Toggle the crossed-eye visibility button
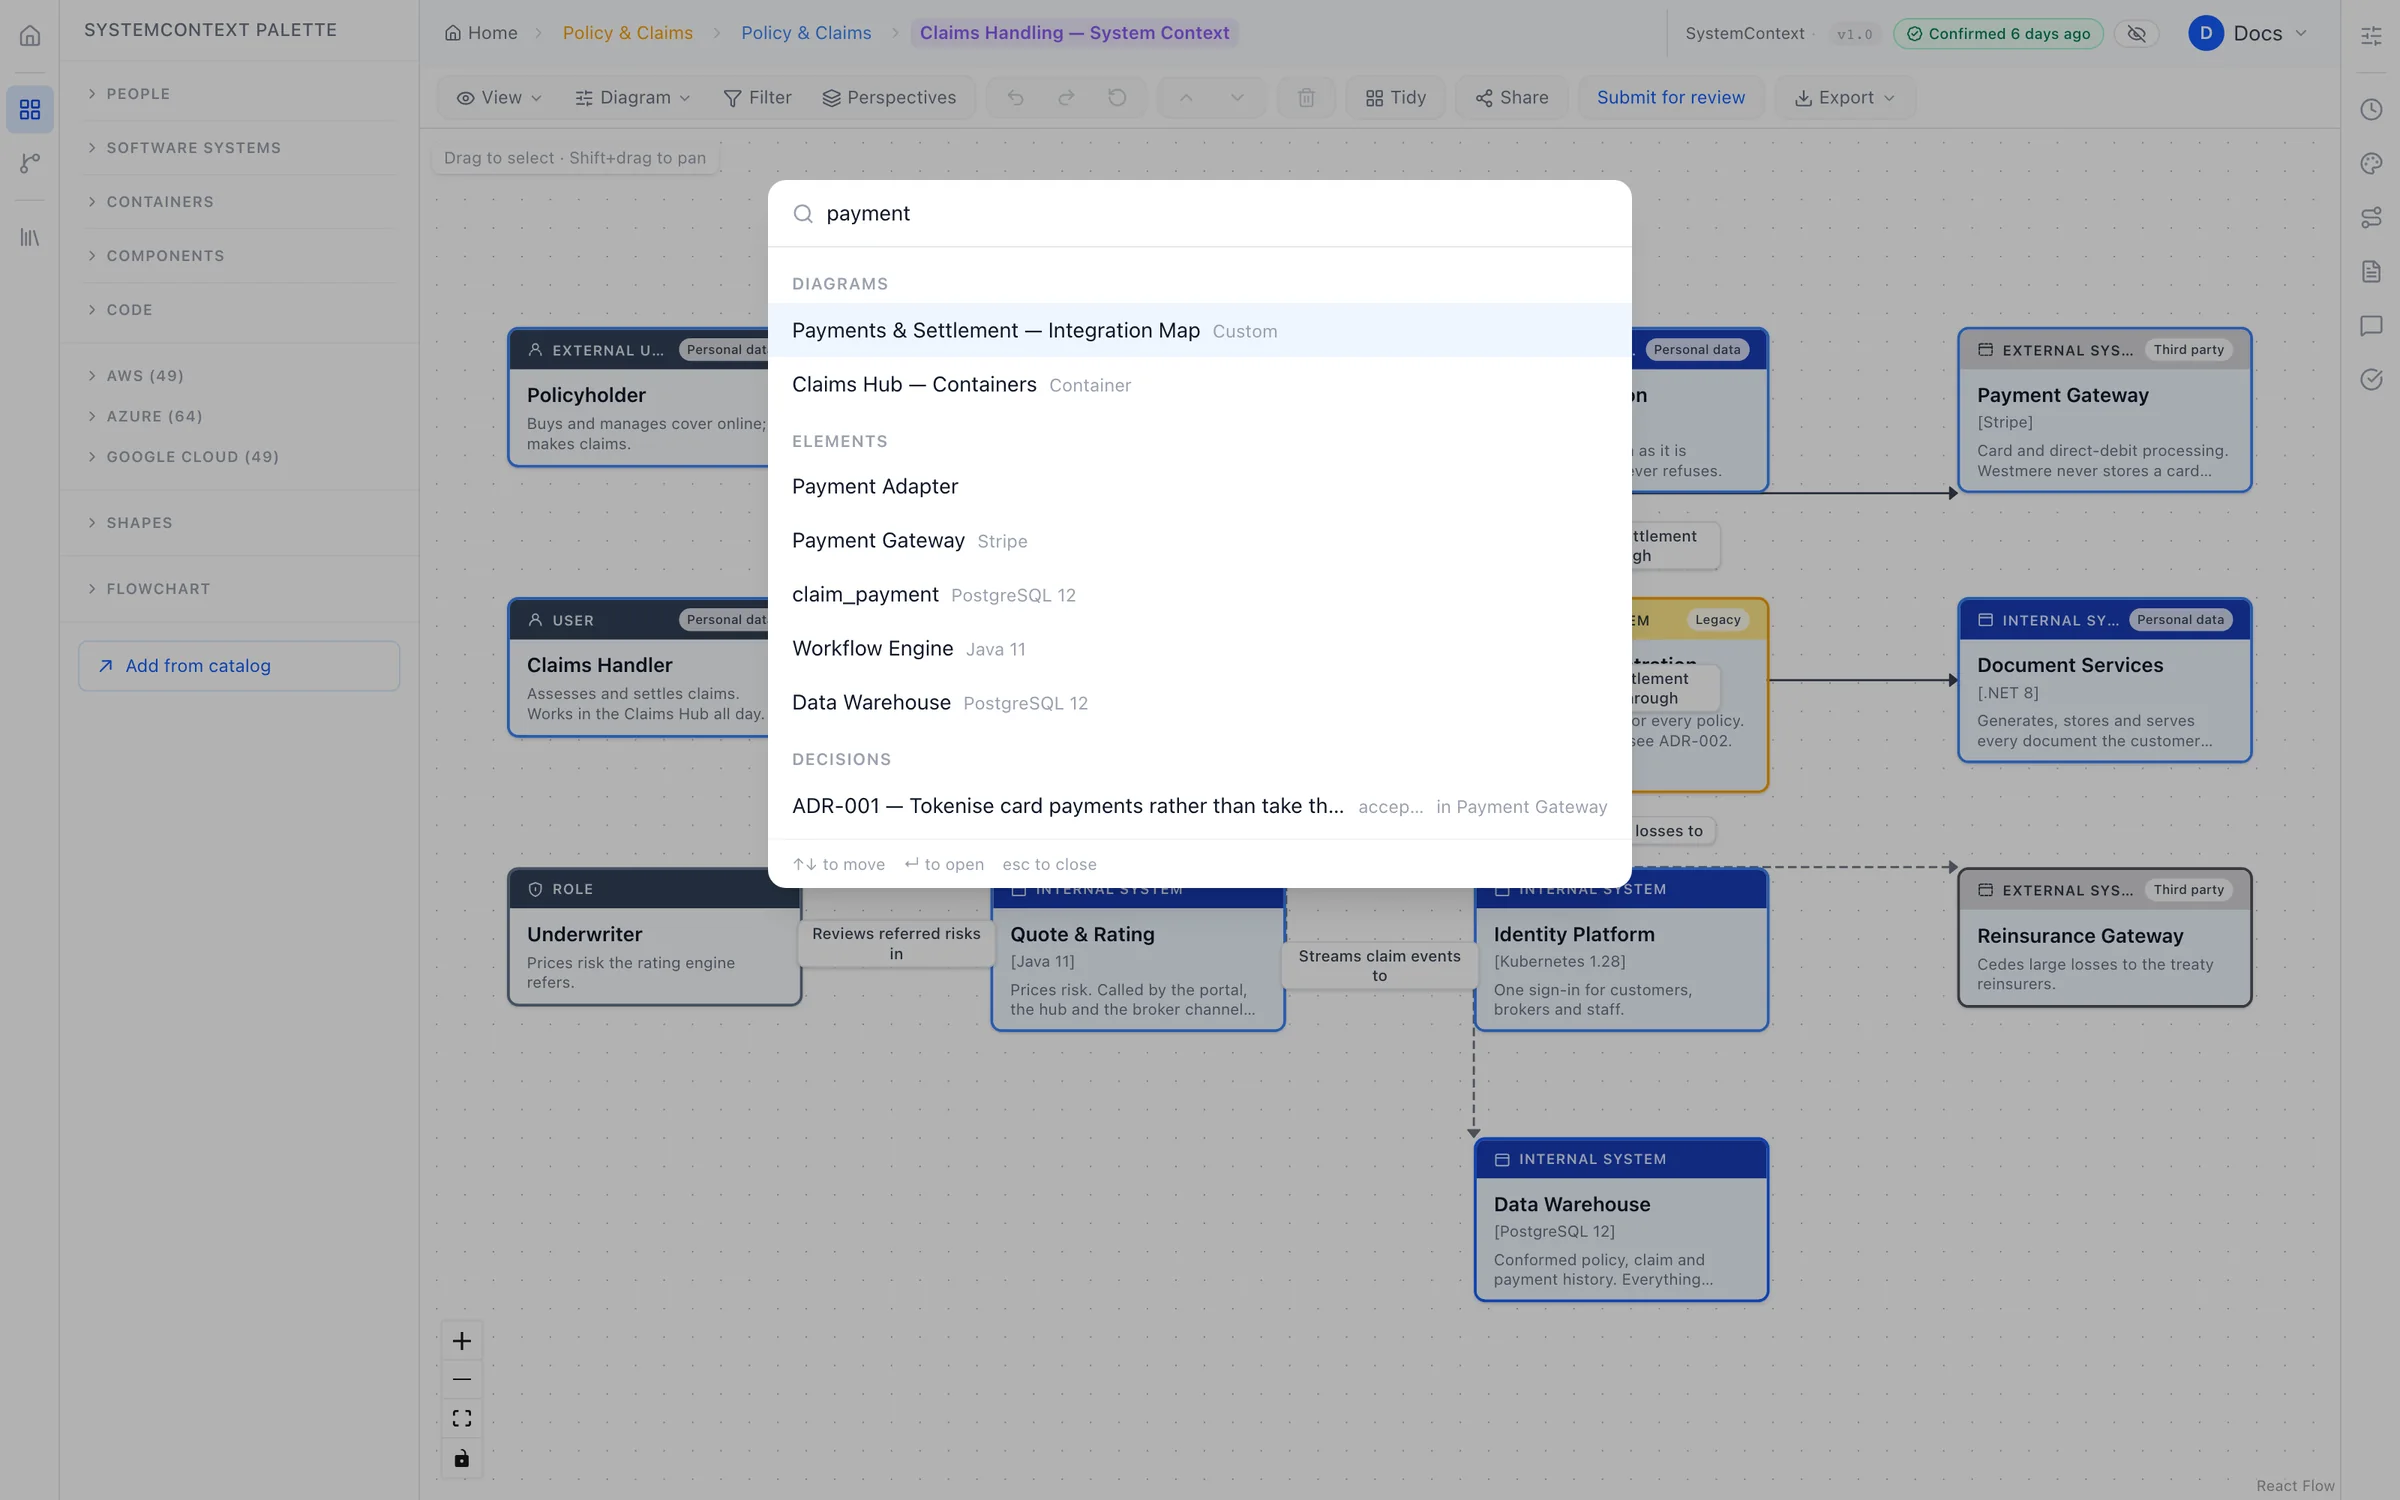Image resolution: width=2400 pixels, height=1500 pixels. pos(2137,33)
